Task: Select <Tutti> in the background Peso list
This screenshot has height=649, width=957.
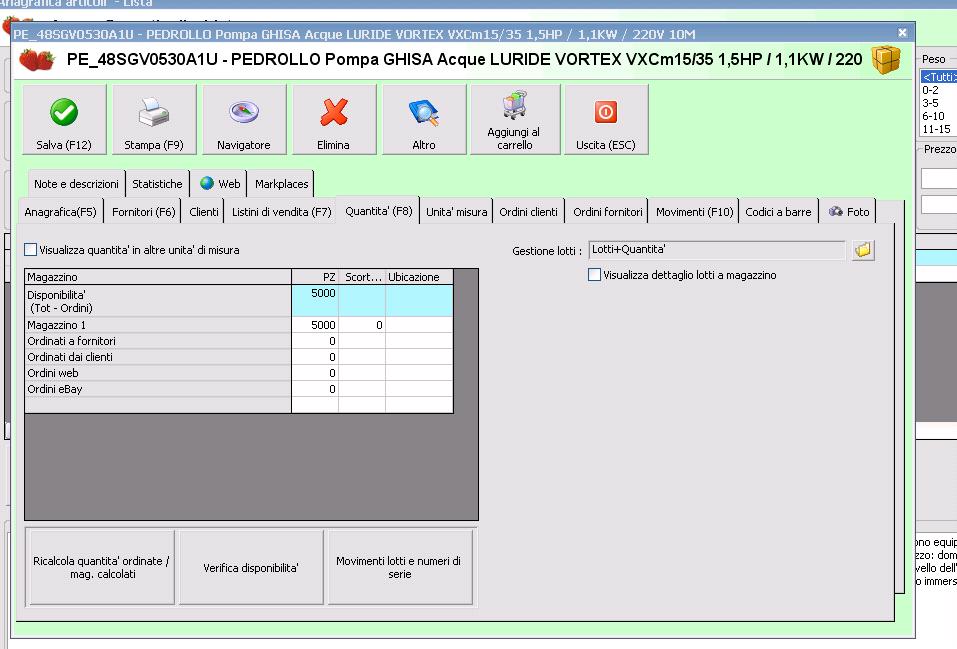Action: point(939,77)
